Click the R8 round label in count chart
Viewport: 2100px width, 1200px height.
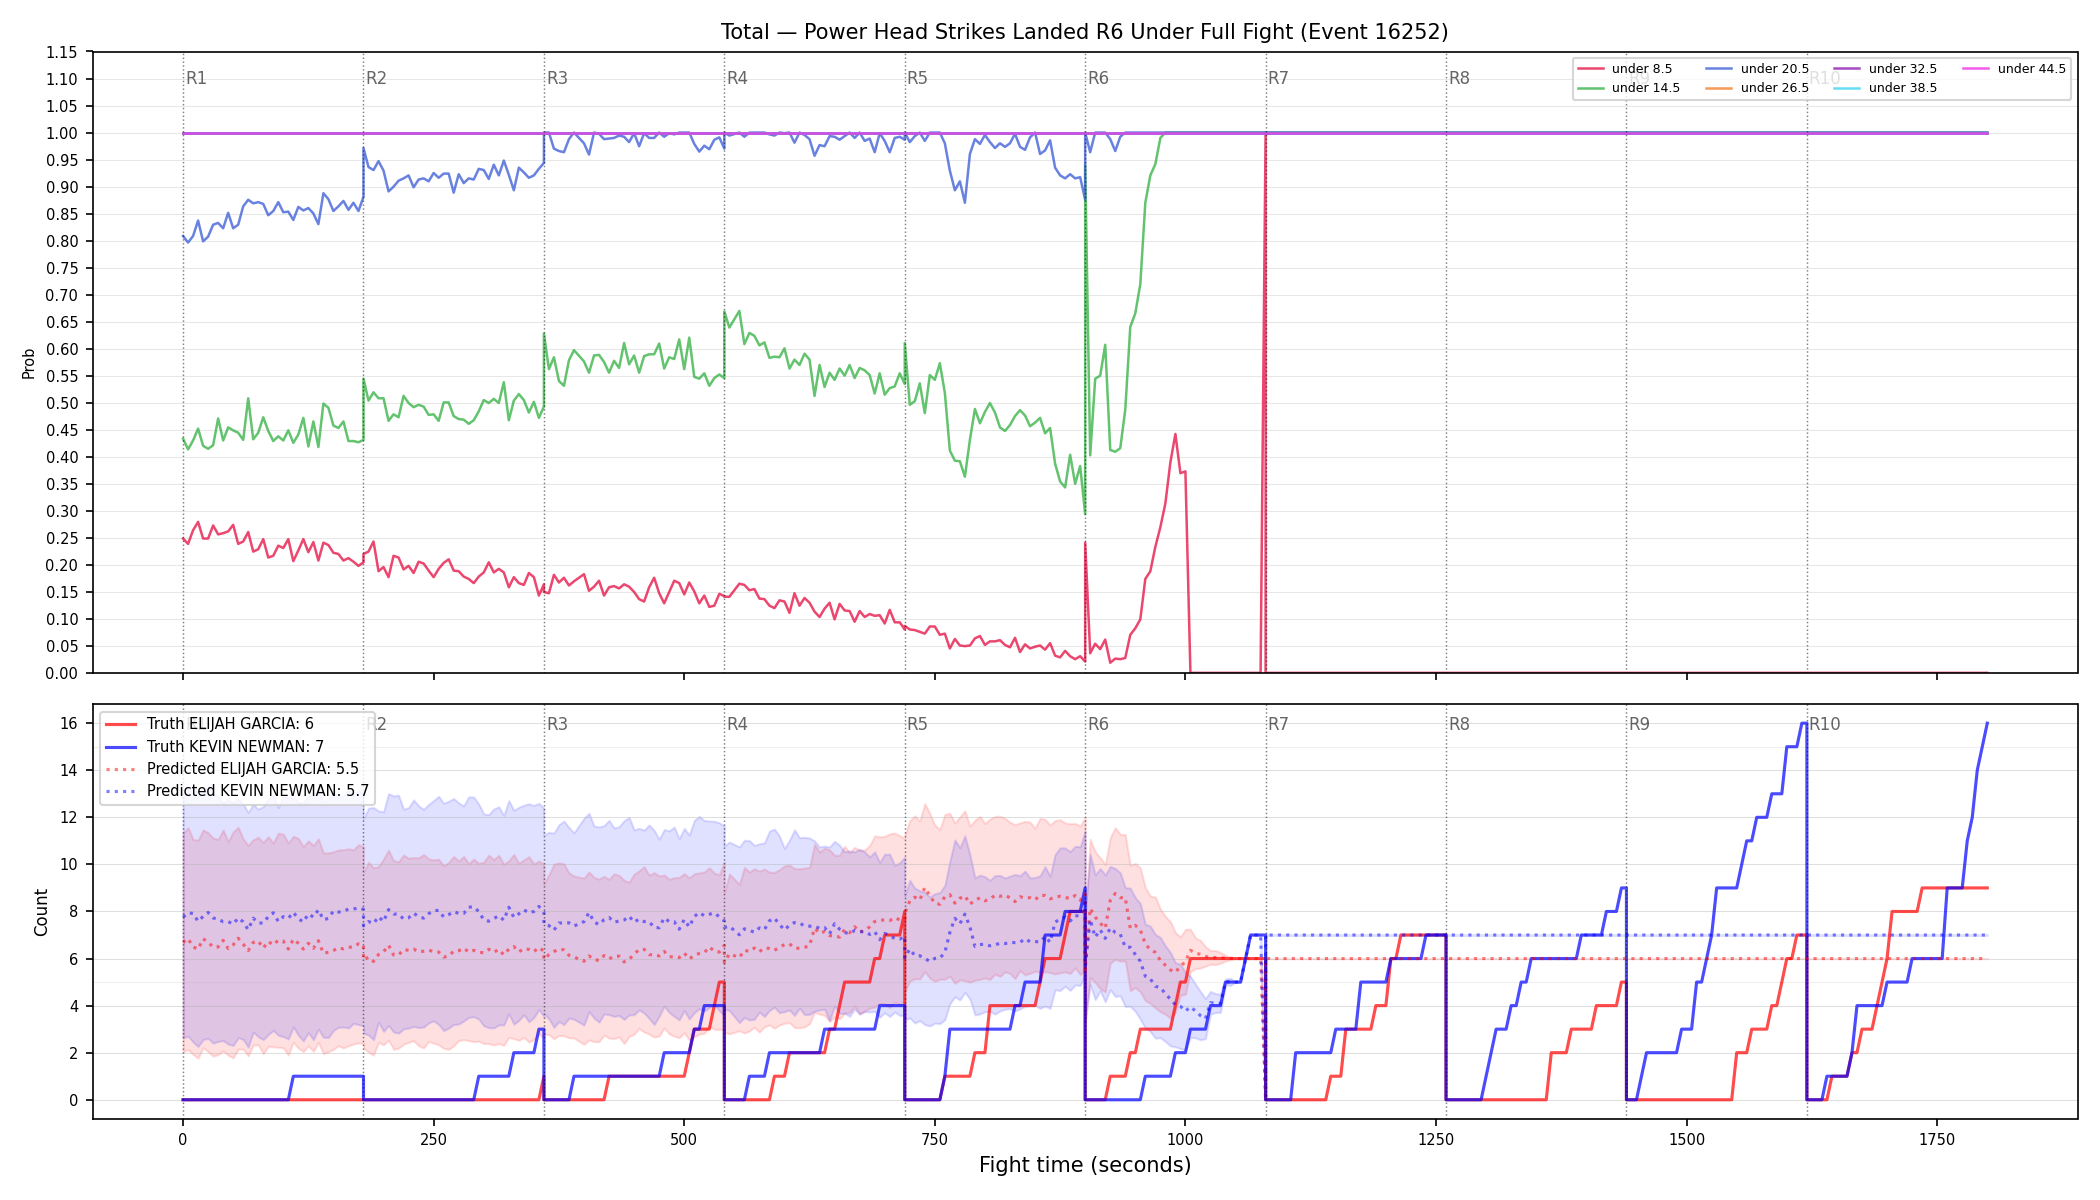tap(1459, 724)
